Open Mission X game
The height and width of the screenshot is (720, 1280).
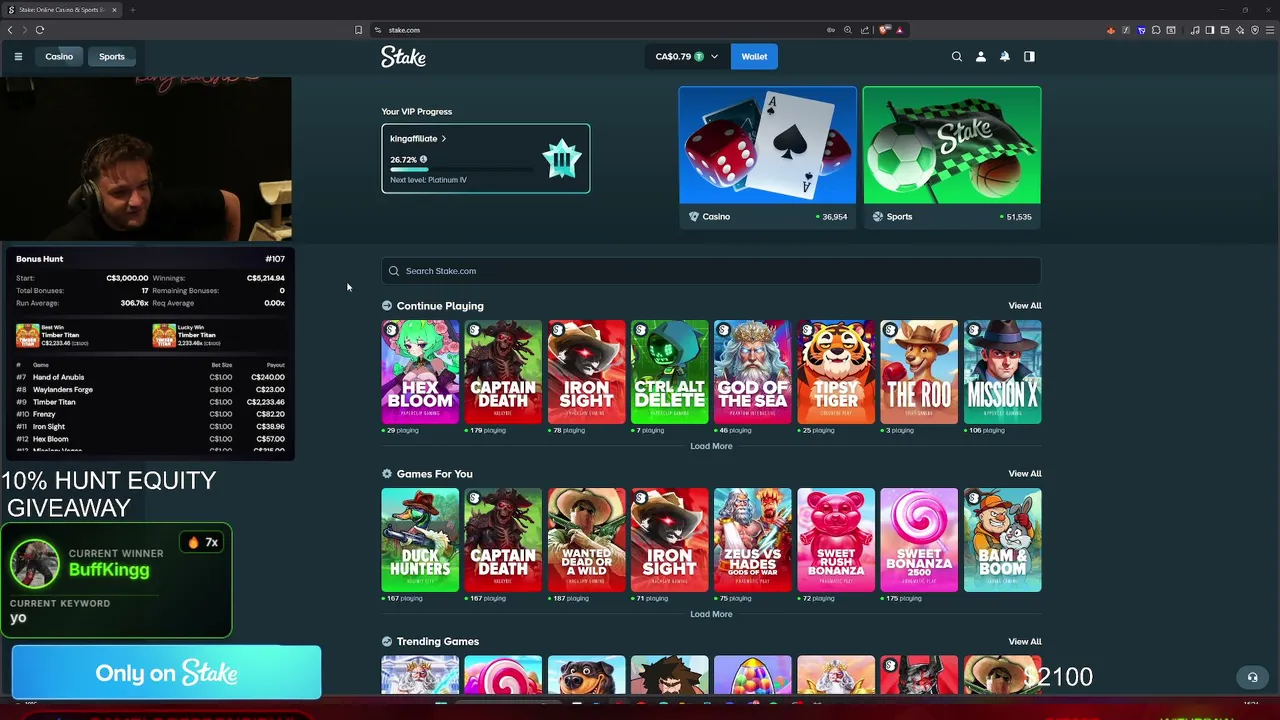click(1002, 372)
